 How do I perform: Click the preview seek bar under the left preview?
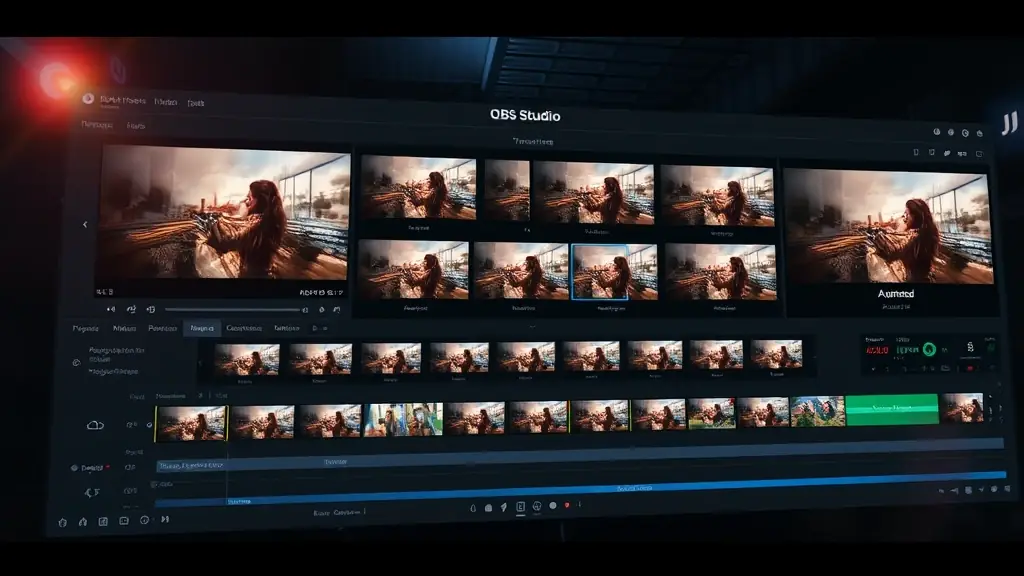click(x=233, y=310)
